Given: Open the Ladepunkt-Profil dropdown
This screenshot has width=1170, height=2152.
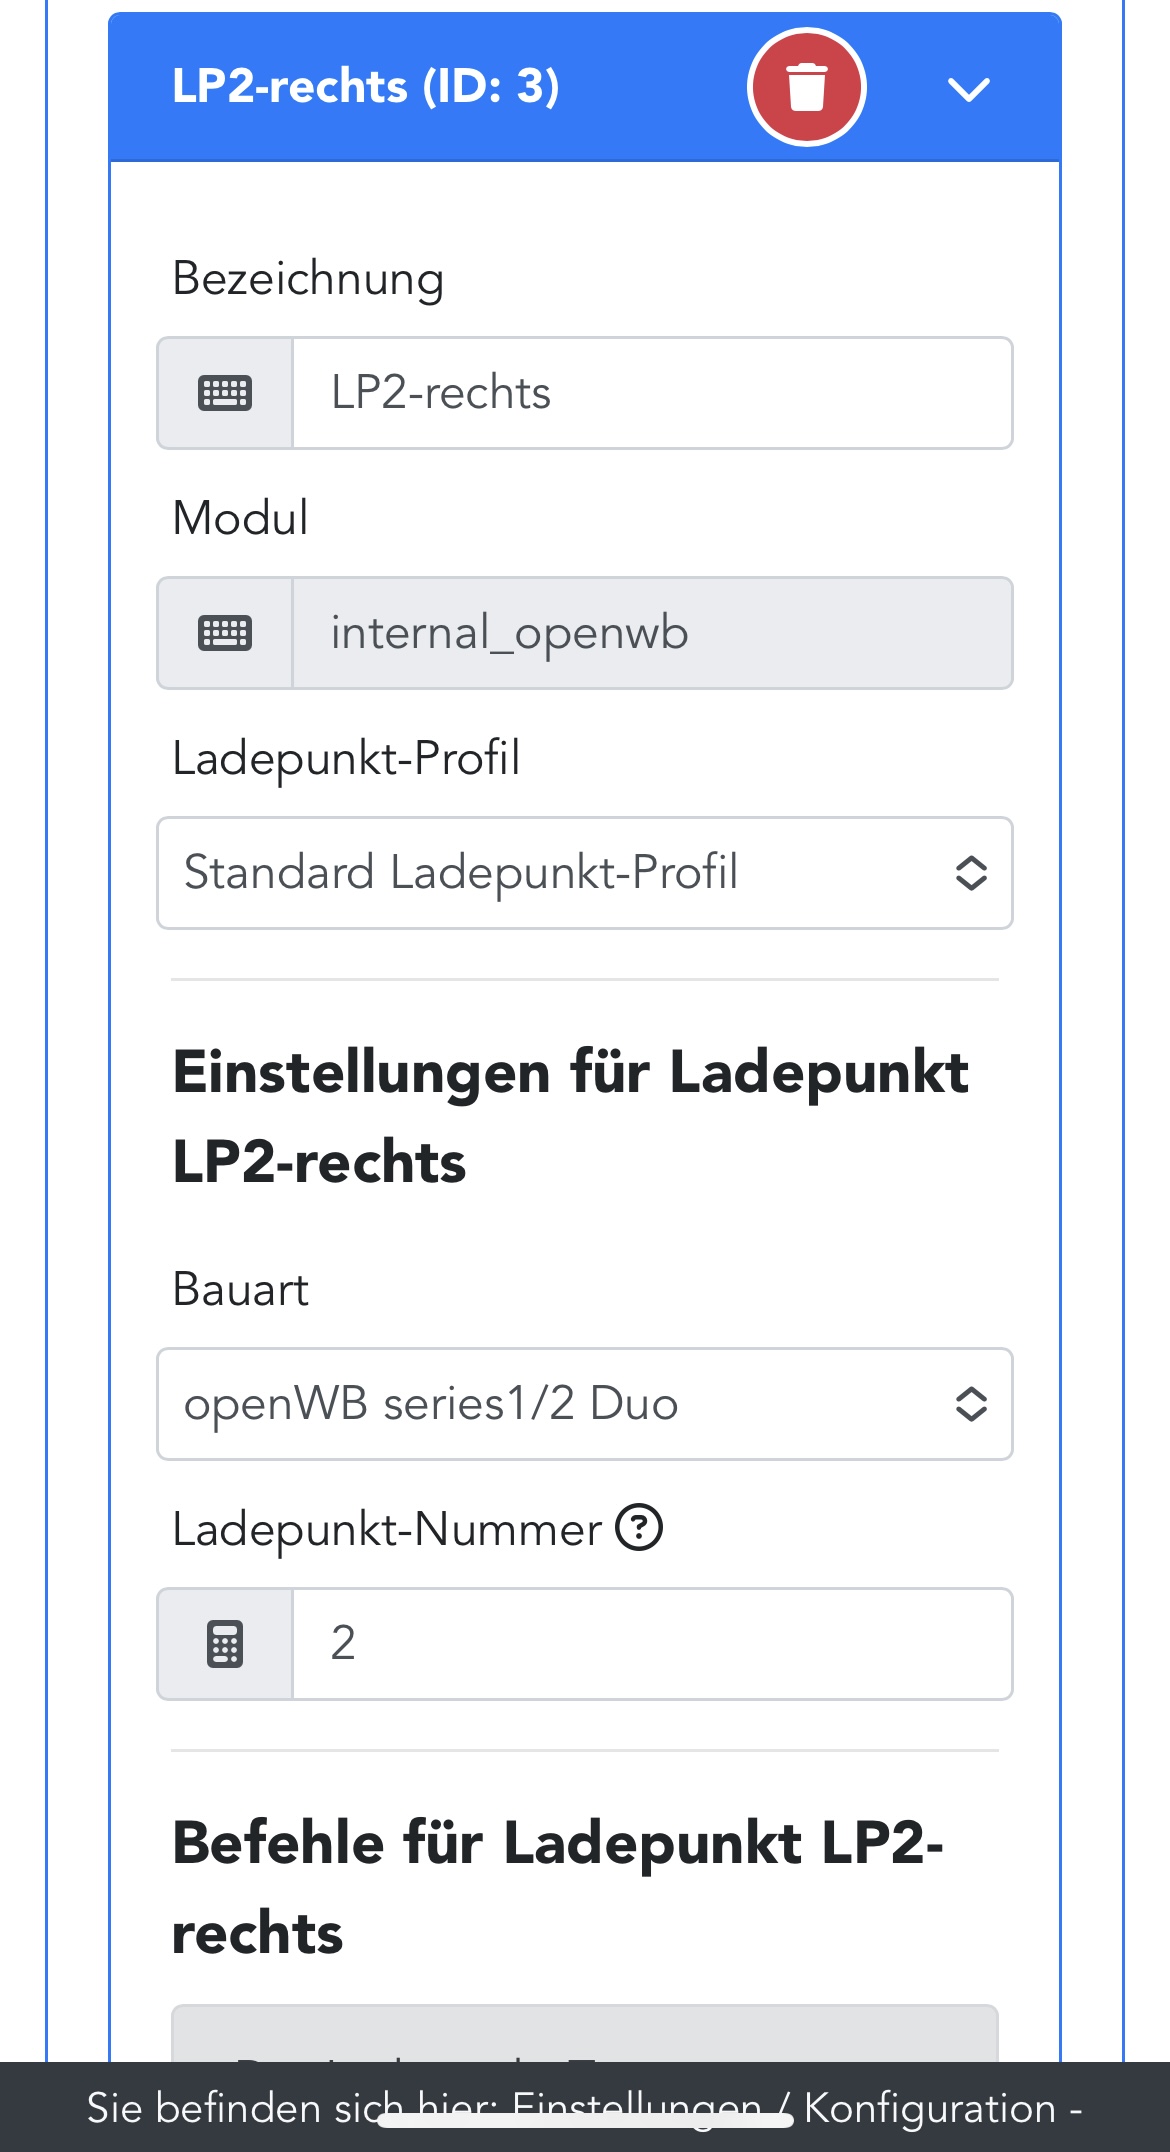Looking at the screenshot, I should (585, 873).
